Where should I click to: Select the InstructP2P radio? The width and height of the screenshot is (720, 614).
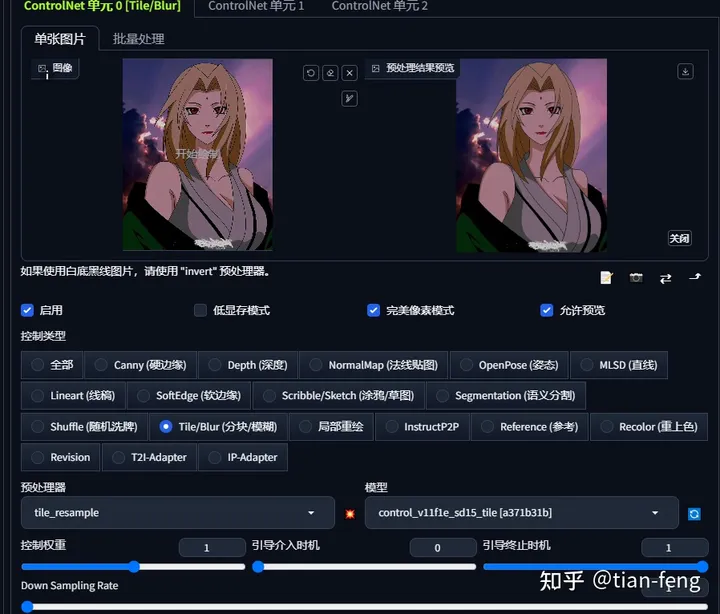click(x=392, y=427)
